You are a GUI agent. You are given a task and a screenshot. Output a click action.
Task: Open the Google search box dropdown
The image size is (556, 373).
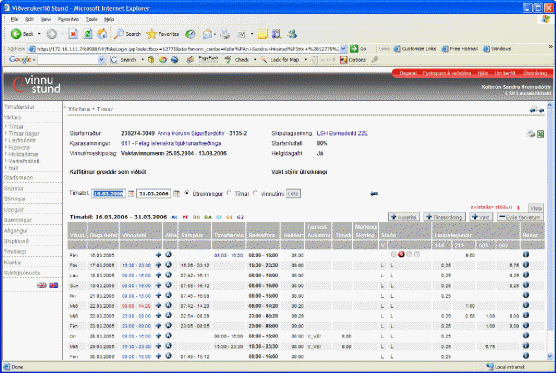pyautogui.click(x=102, y=60)
